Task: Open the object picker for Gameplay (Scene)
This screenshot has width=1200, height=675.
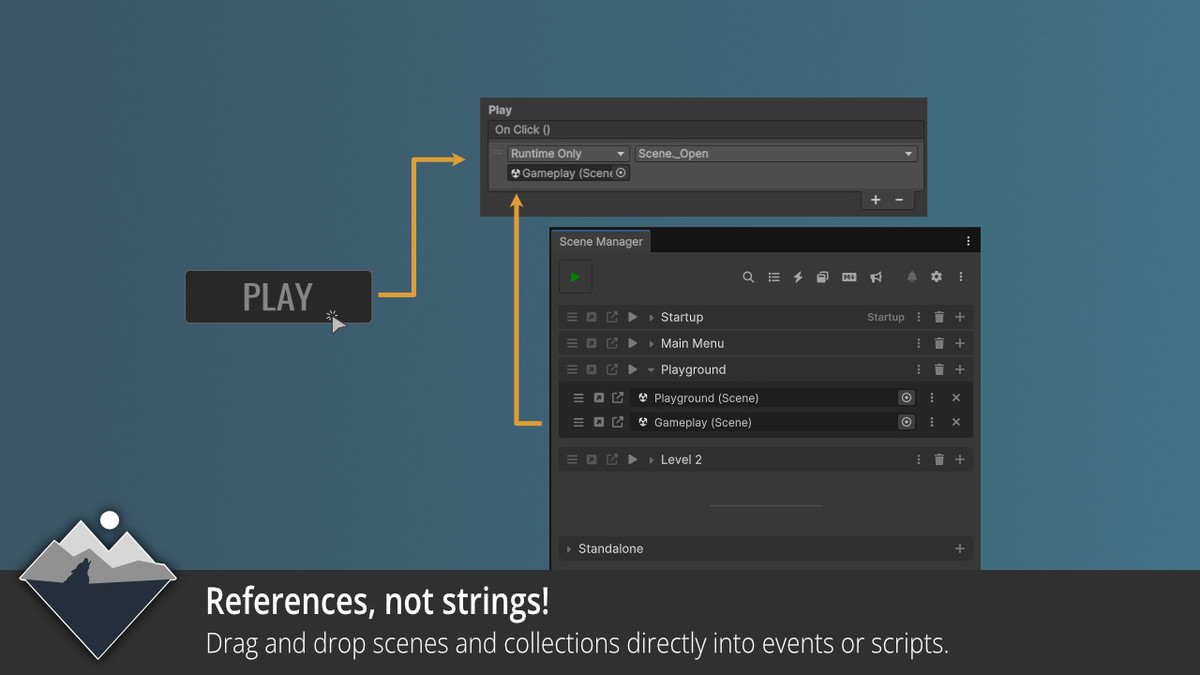Action: tap(620, 172)
